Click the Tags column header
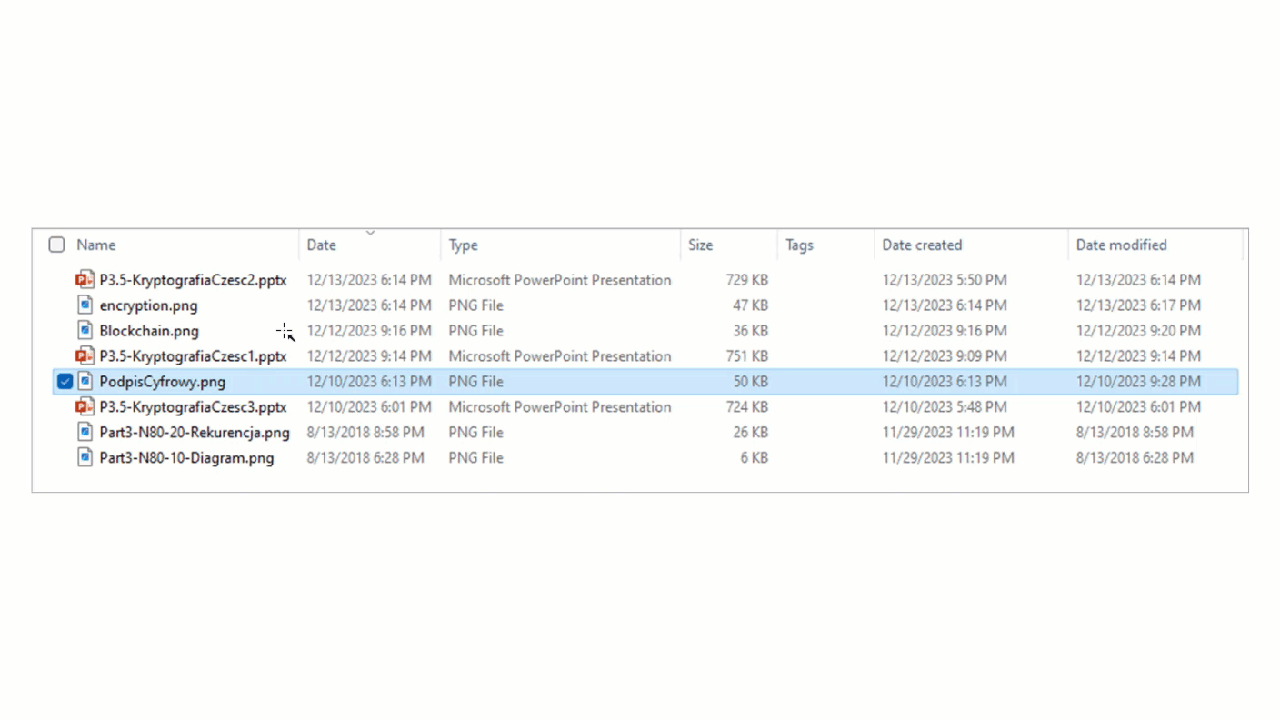The height and width of the screenshot is (720, 1280). click(799, 245)
